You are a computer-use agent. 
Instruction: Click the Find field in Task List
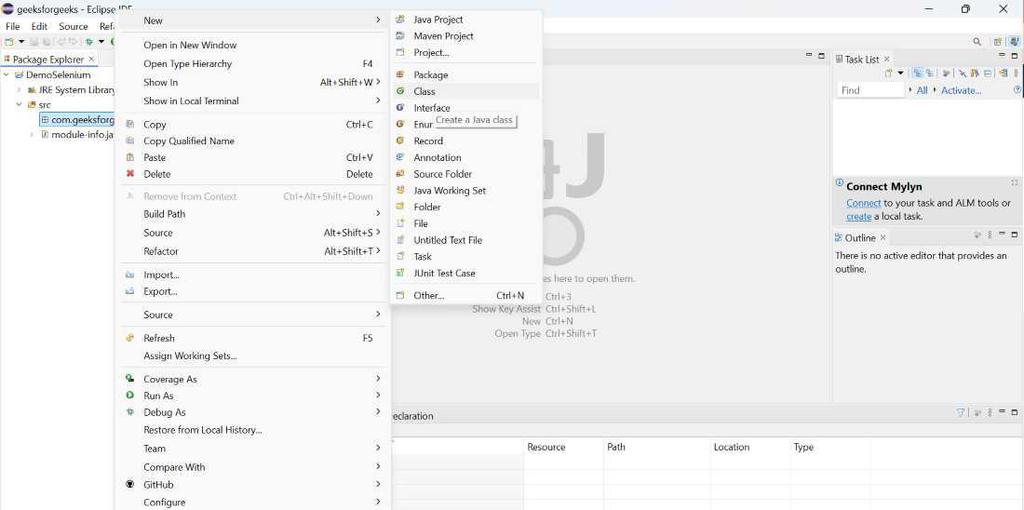(x=870, y=91)
